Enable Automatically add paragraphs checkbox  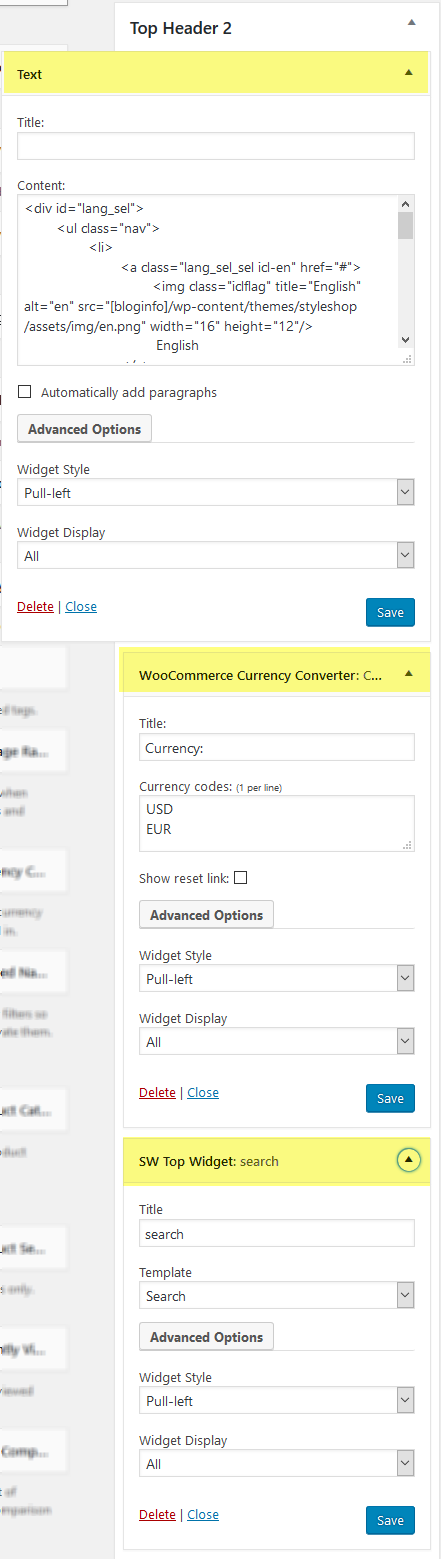(25, 392)
